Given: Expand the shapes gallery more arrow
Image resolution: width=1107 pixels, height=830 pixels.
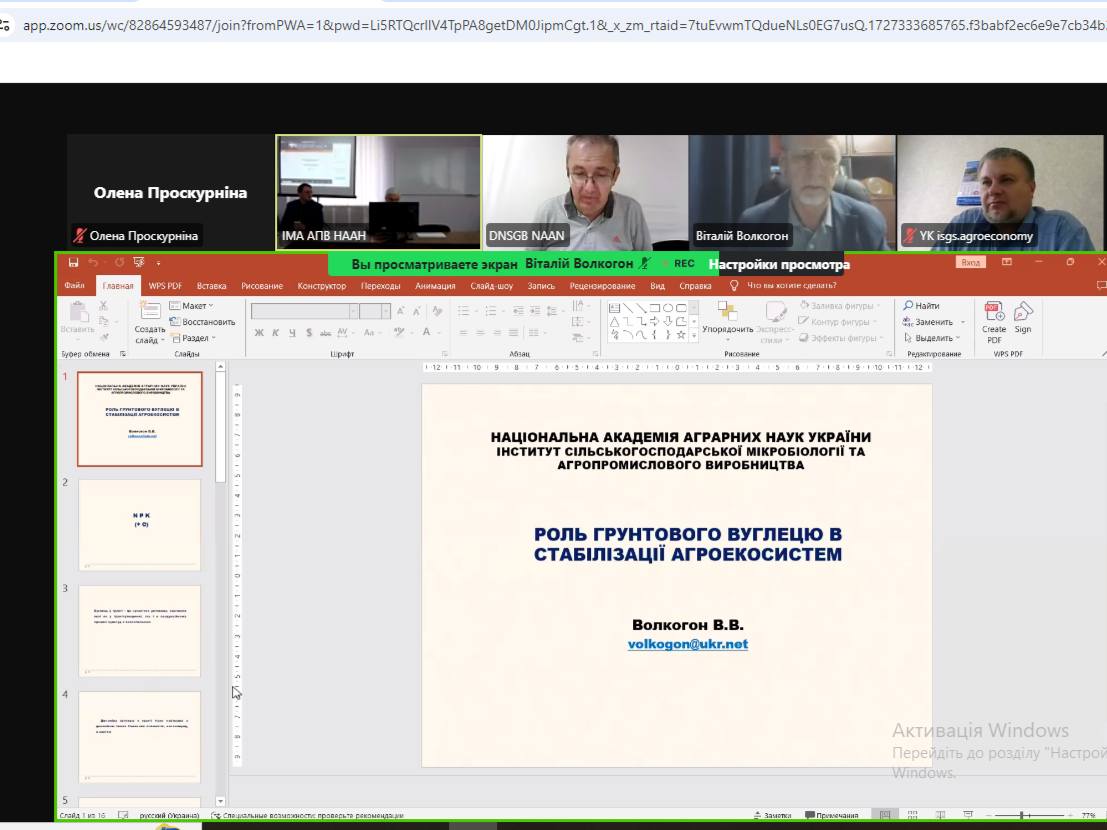Looking at the screenshot, I should tap(694, 336).
